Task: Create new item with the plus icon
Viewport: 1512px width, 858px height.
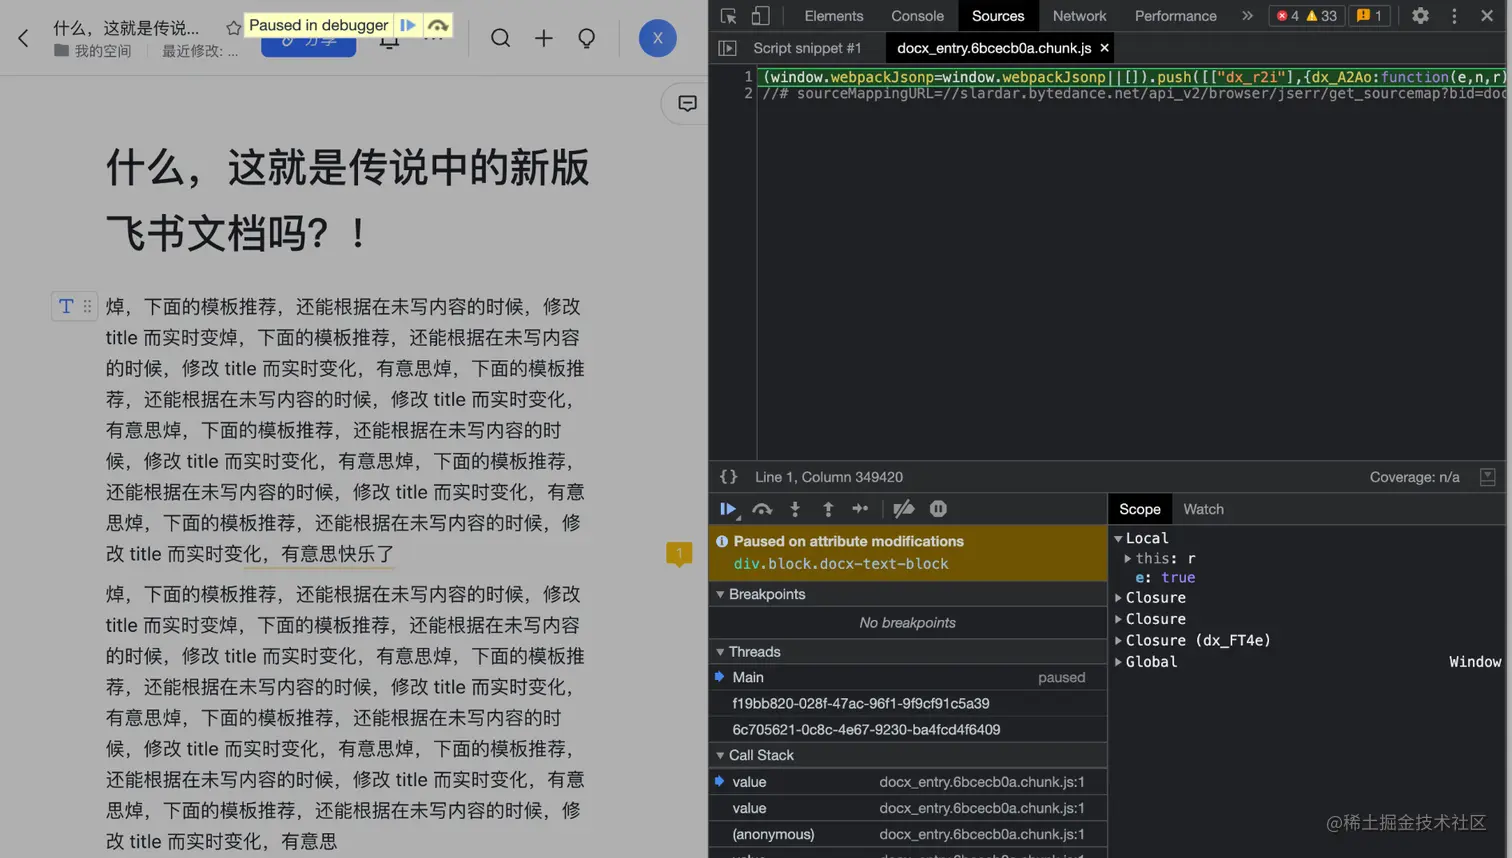Action: point(544,38)
